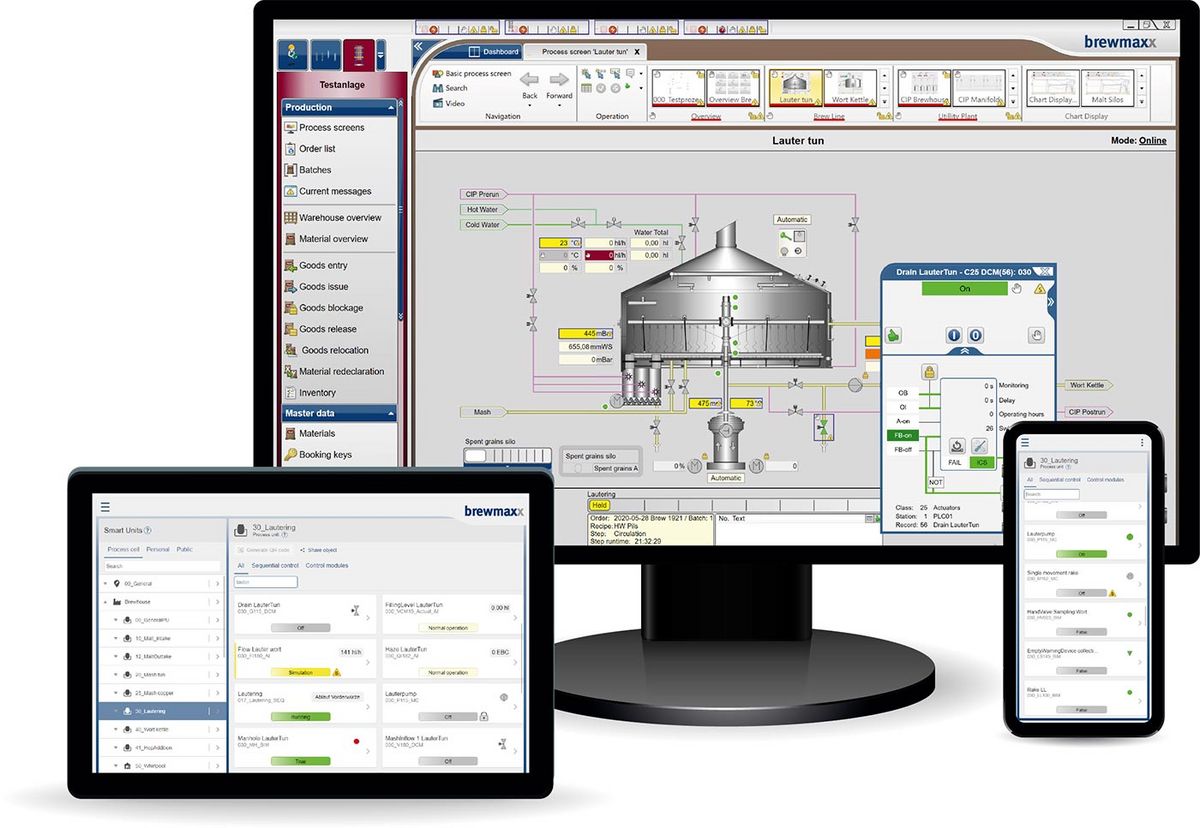The image size is (1200, 828).
Task: Collapse the Production section in sidebar
Action: [x=389, y=107]
